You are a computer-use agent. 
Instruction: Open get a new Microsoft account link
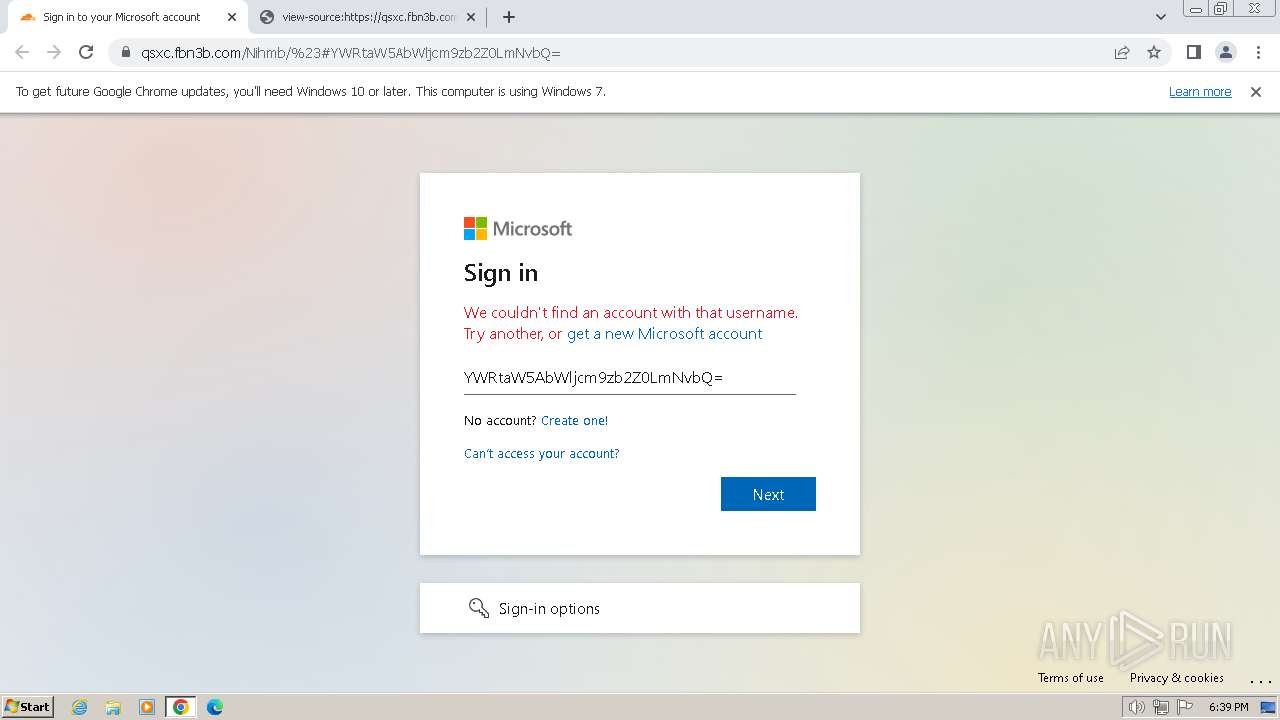pyautogui.click(x=664, y=334)
